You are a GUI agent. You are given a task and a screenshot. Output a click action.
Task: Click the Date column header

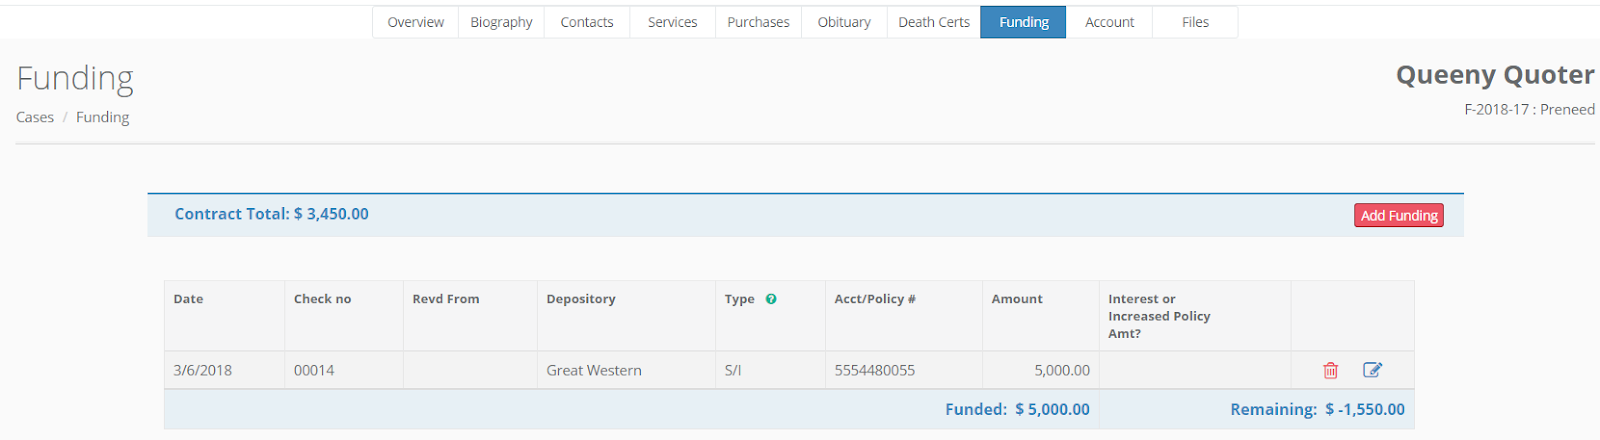click(188, 299)
